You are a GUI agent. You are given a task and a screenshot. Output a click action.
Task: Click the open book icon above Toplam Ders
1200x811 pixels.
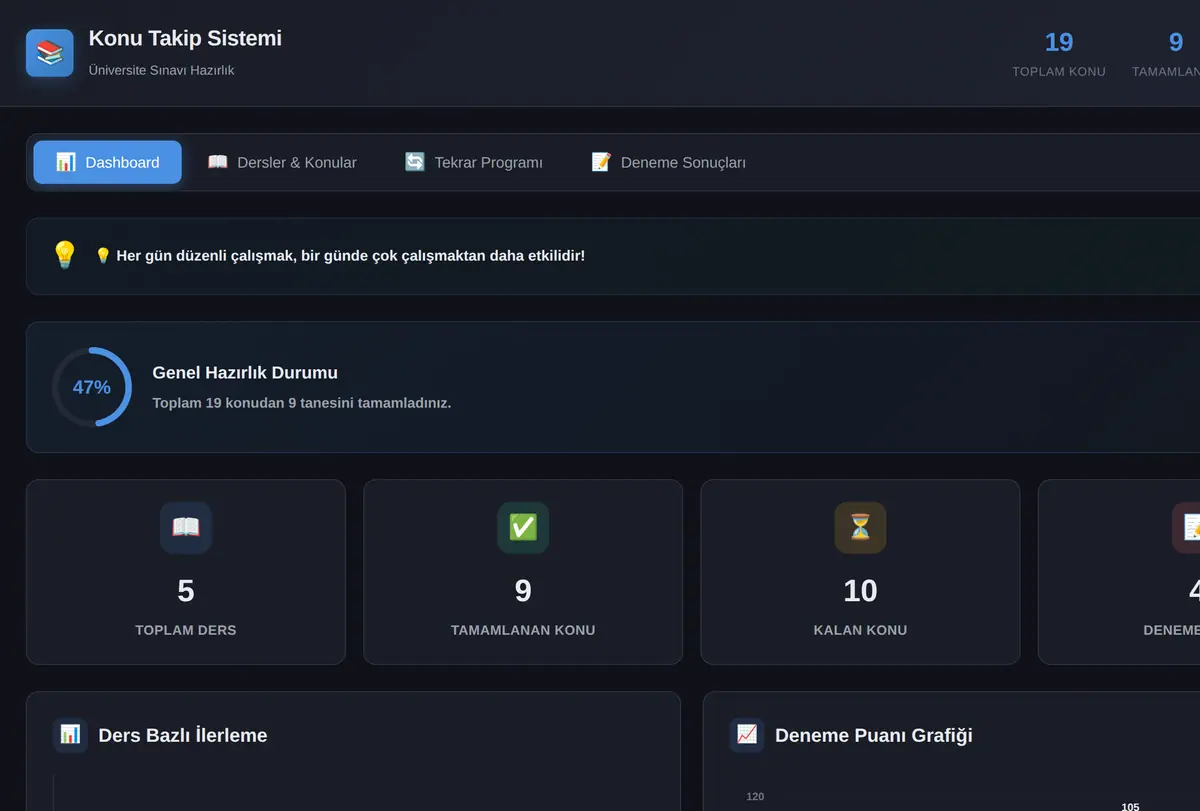click(186, 527)
